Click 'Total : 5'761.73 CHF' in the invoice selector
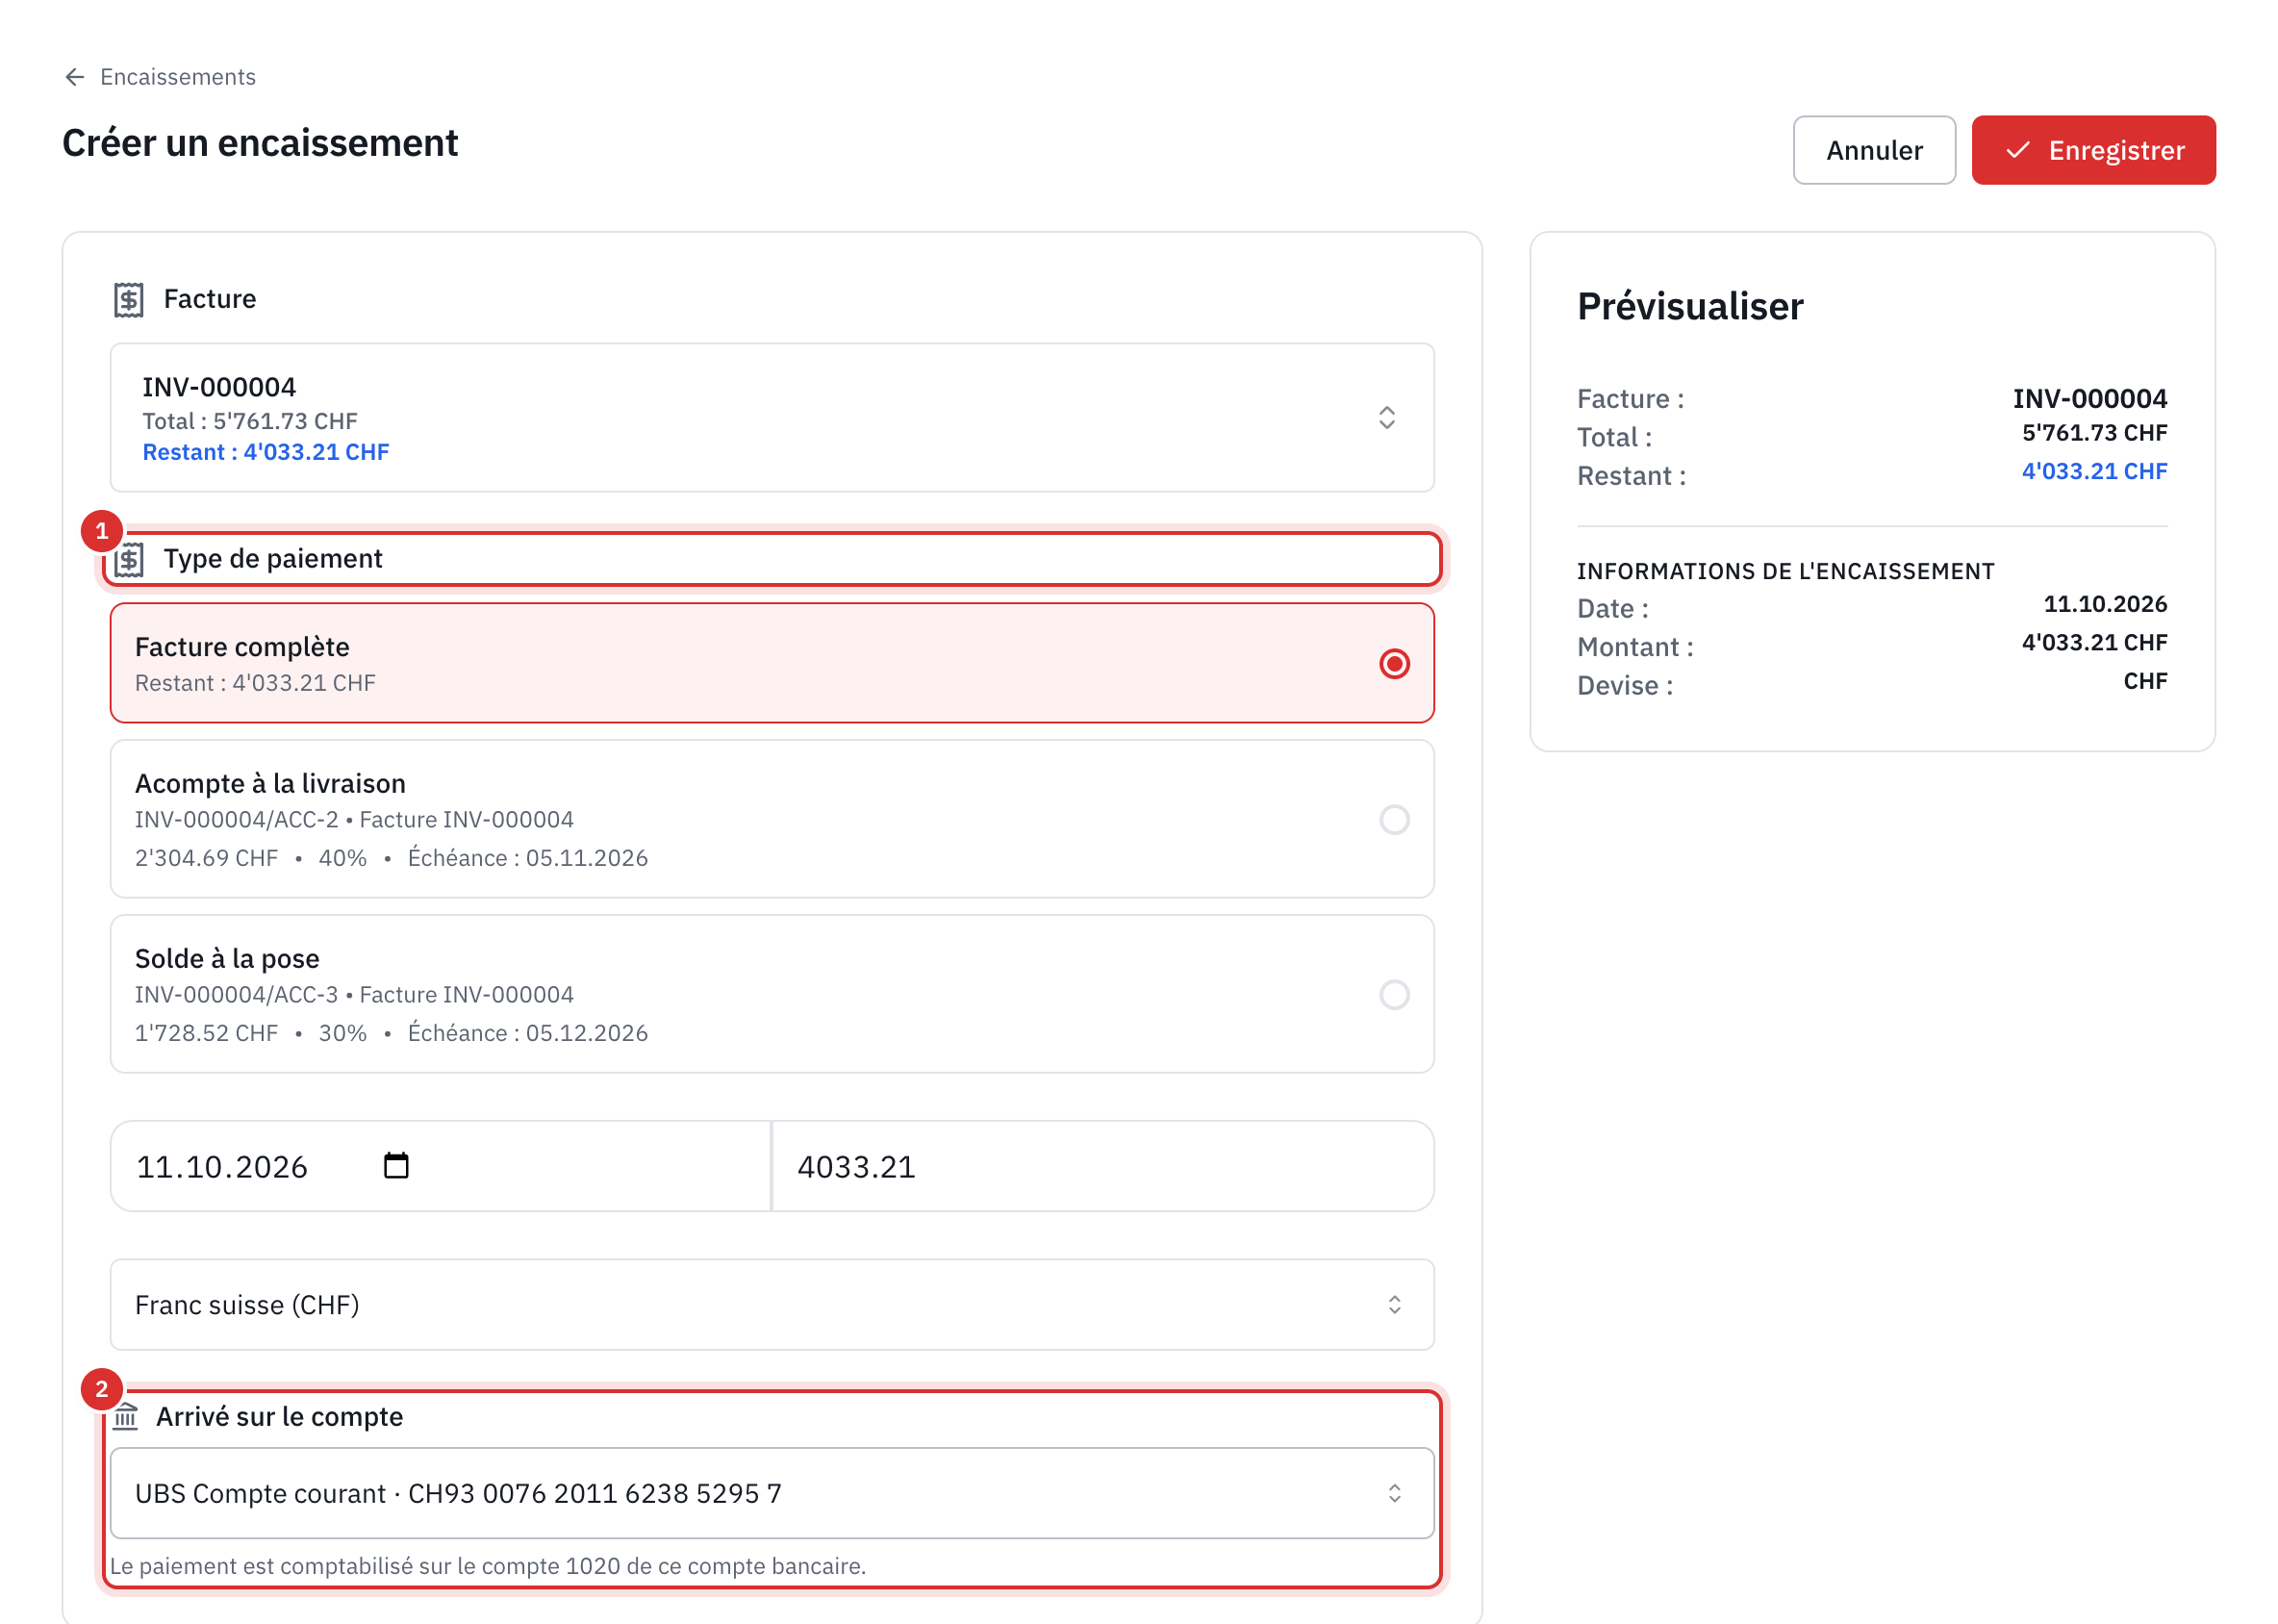 coord(250,421)
